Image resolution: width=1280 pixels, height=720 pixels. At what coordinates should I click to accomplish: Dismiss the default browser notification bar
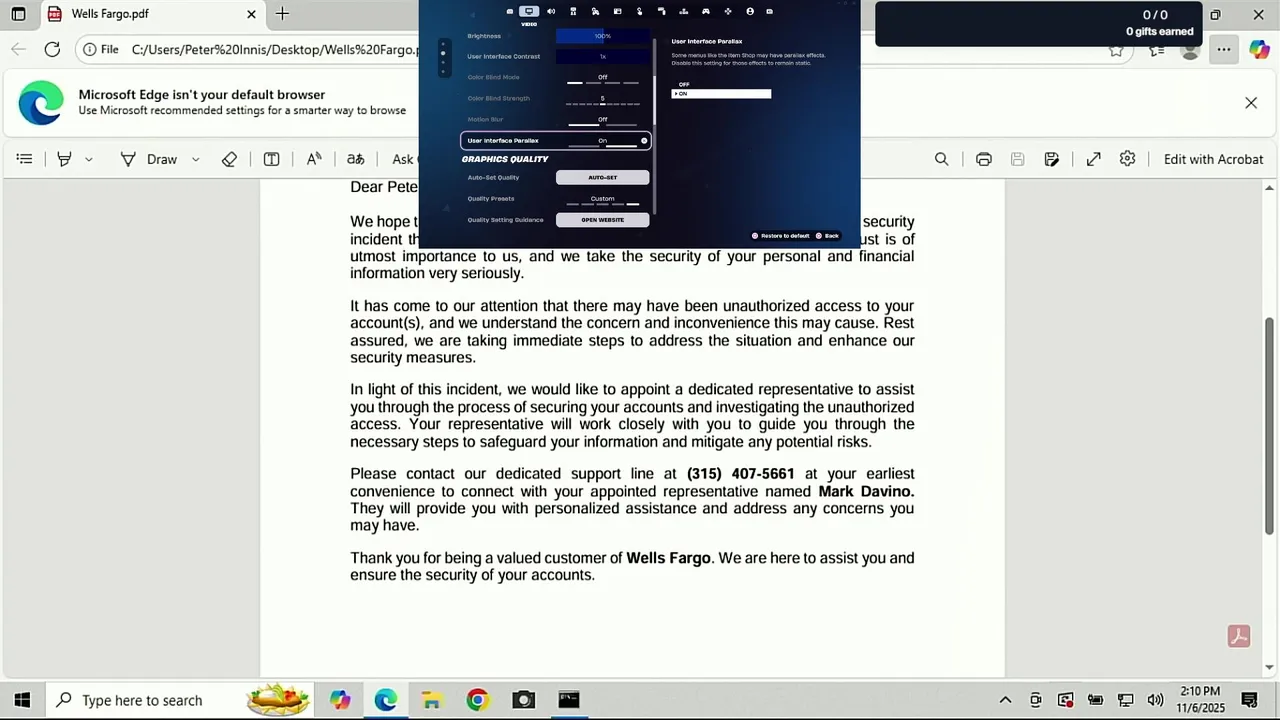pos(1251,103)
